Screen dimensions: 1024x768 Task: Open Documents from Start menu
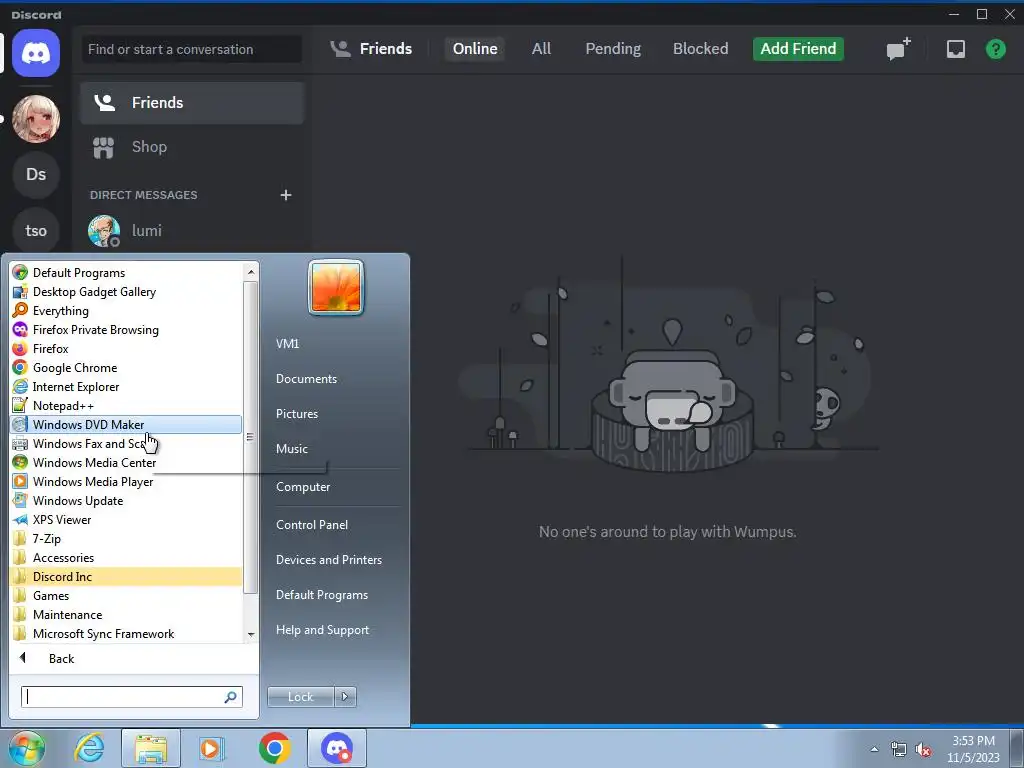click(x=306, y=379)
